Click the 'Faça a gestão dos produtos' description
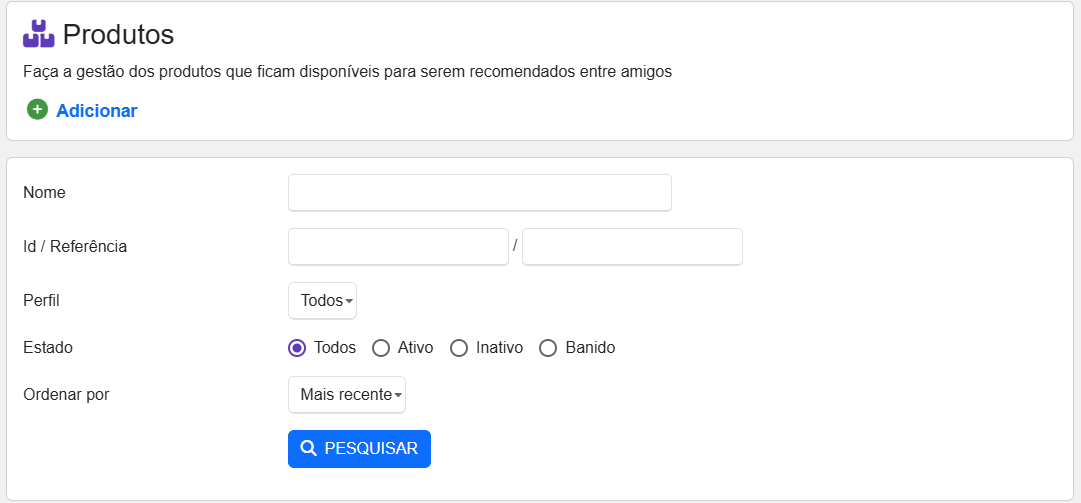 pyautogui.click(x=347, y=72)
